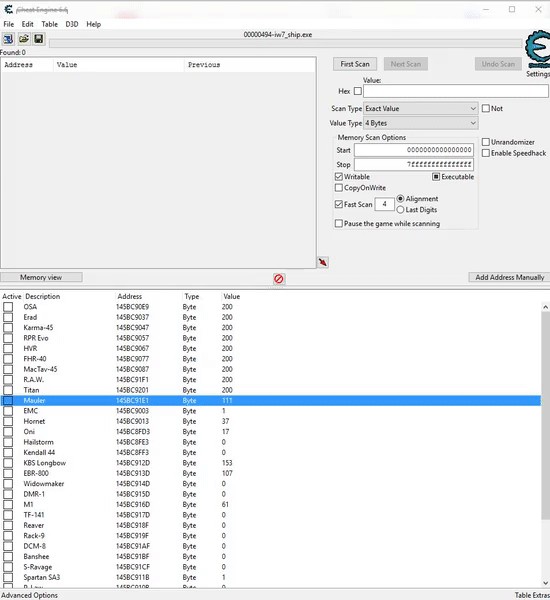Viewport: 550px width, 600px height.
Task: Open the Edit menu
Action: (x=27, y=24)
